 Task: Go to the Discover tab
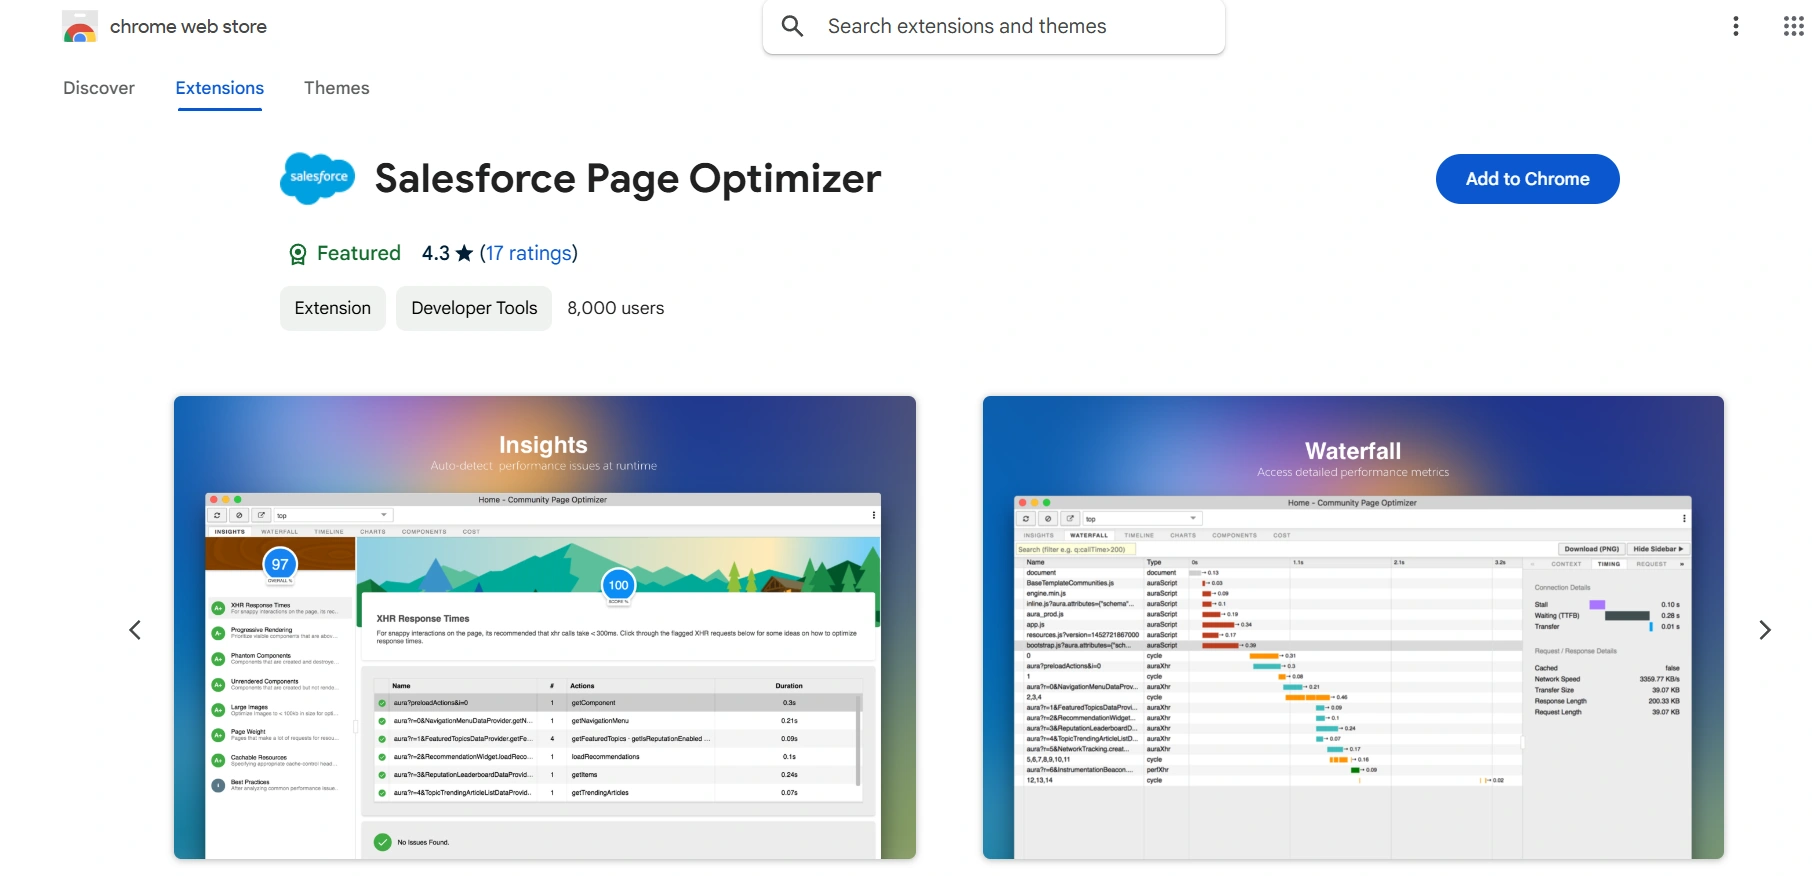99,88
